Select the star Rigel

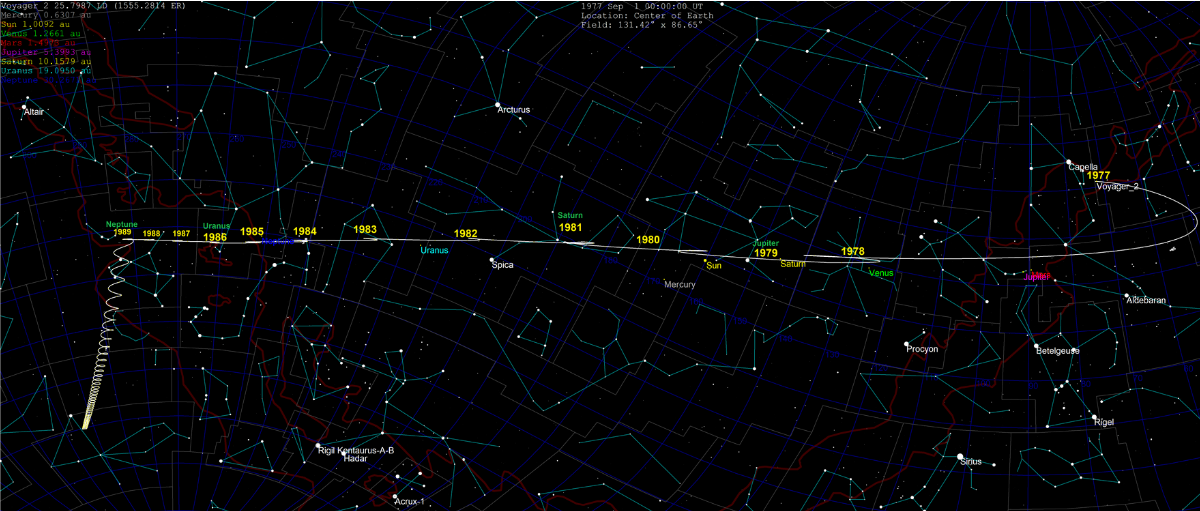pos(1095,418)
